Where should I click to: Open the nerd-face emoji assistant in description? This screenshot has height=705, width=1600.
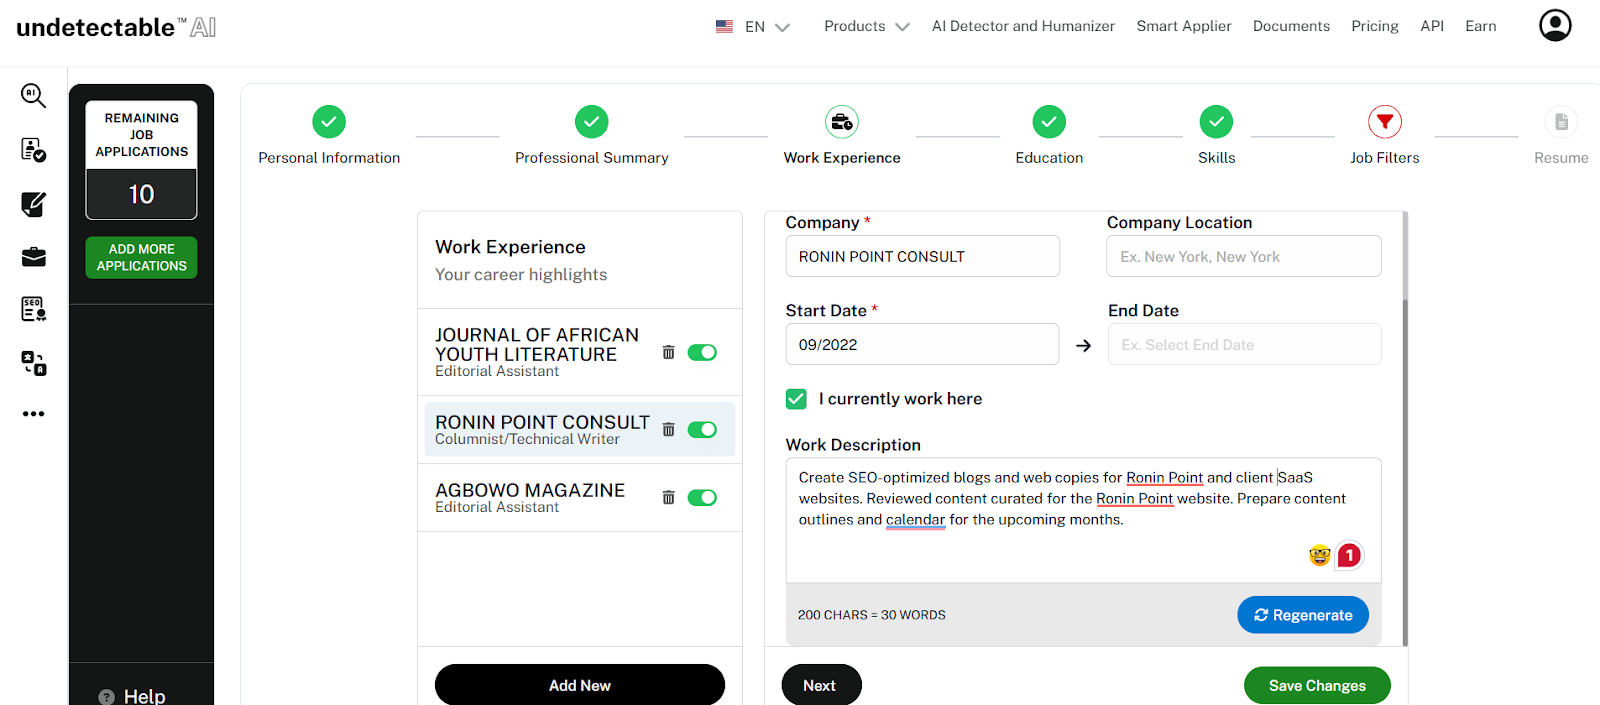click(x=1320, y=555)
